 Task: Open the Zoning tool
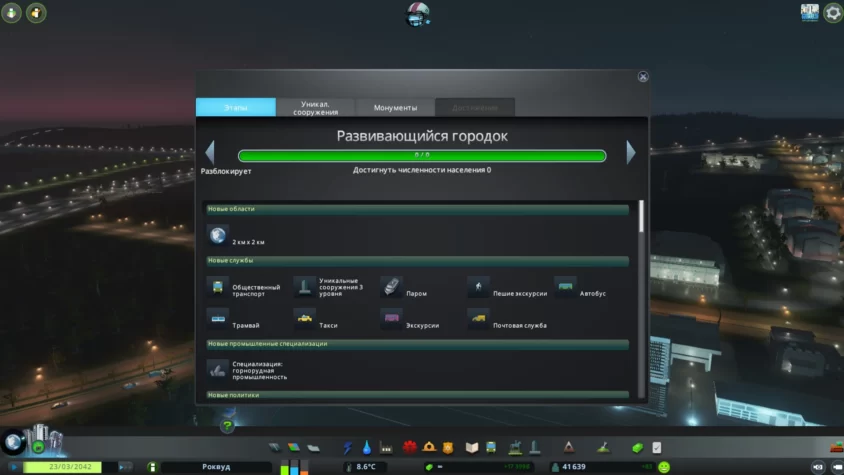point(294,447)
